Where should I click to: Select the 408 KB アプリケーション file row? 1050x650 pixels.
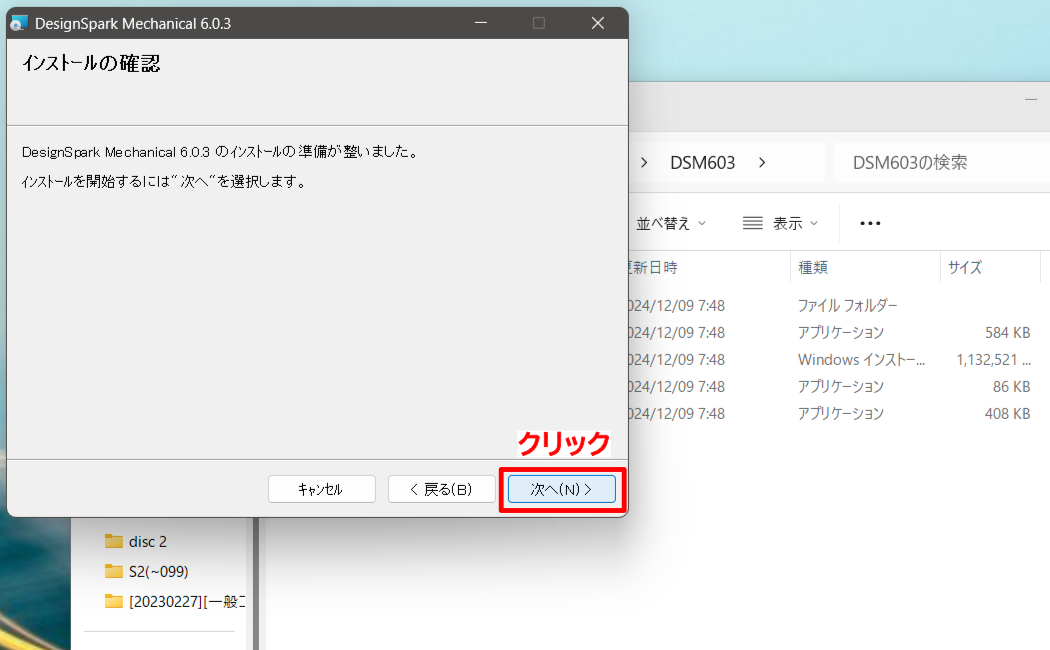[834, 414]
